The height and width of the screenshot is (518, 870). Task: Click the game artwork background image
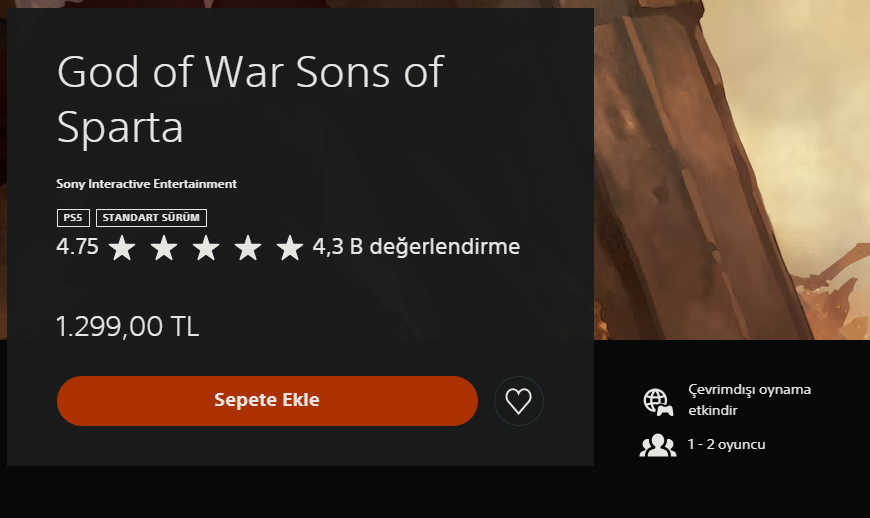click(x=730, y=170)
